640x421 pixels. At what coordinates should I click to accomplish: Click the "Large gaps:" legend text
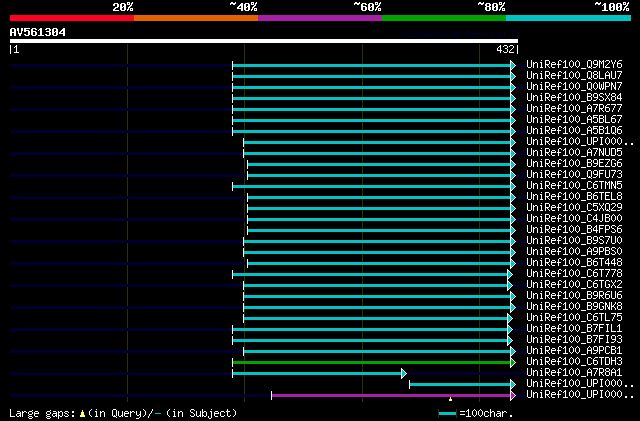pyautogui.click(x=42, y=414)
